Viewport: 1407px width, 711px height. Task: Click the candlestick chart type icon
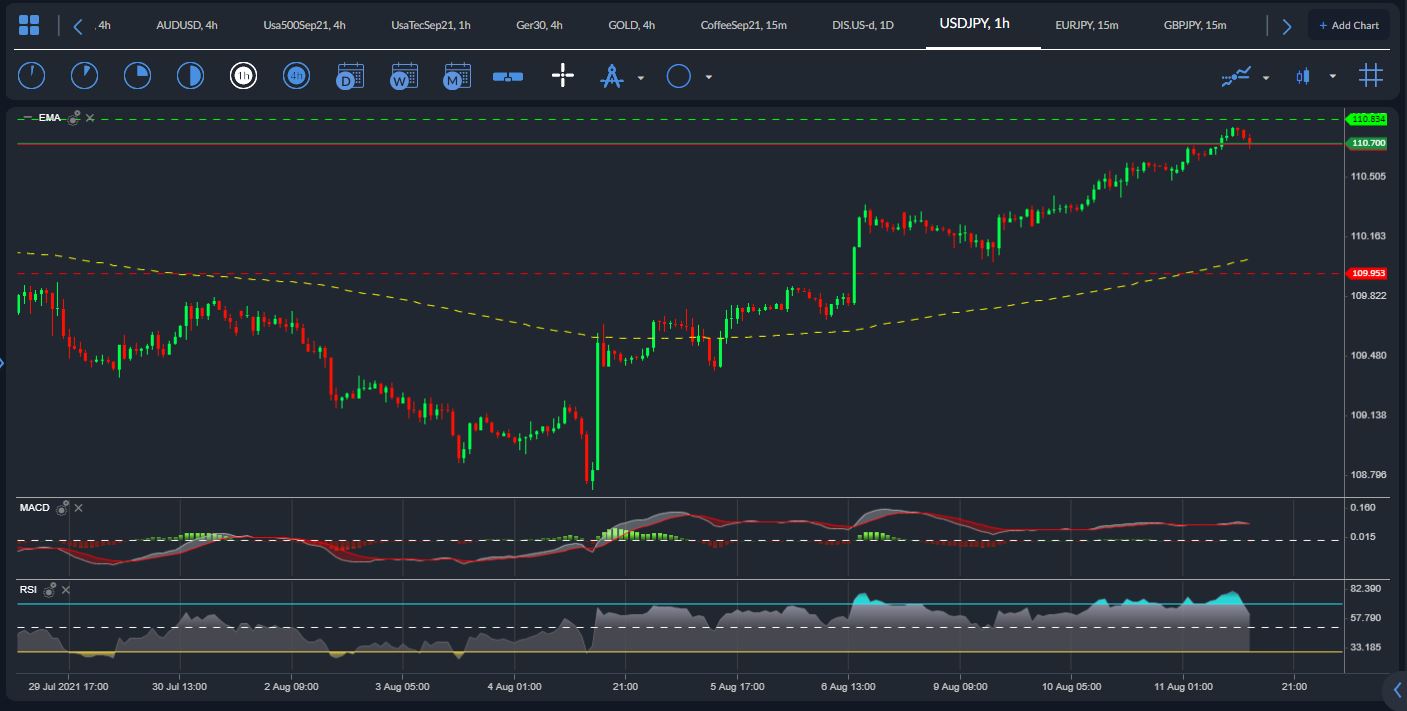tap(1303, 76)
